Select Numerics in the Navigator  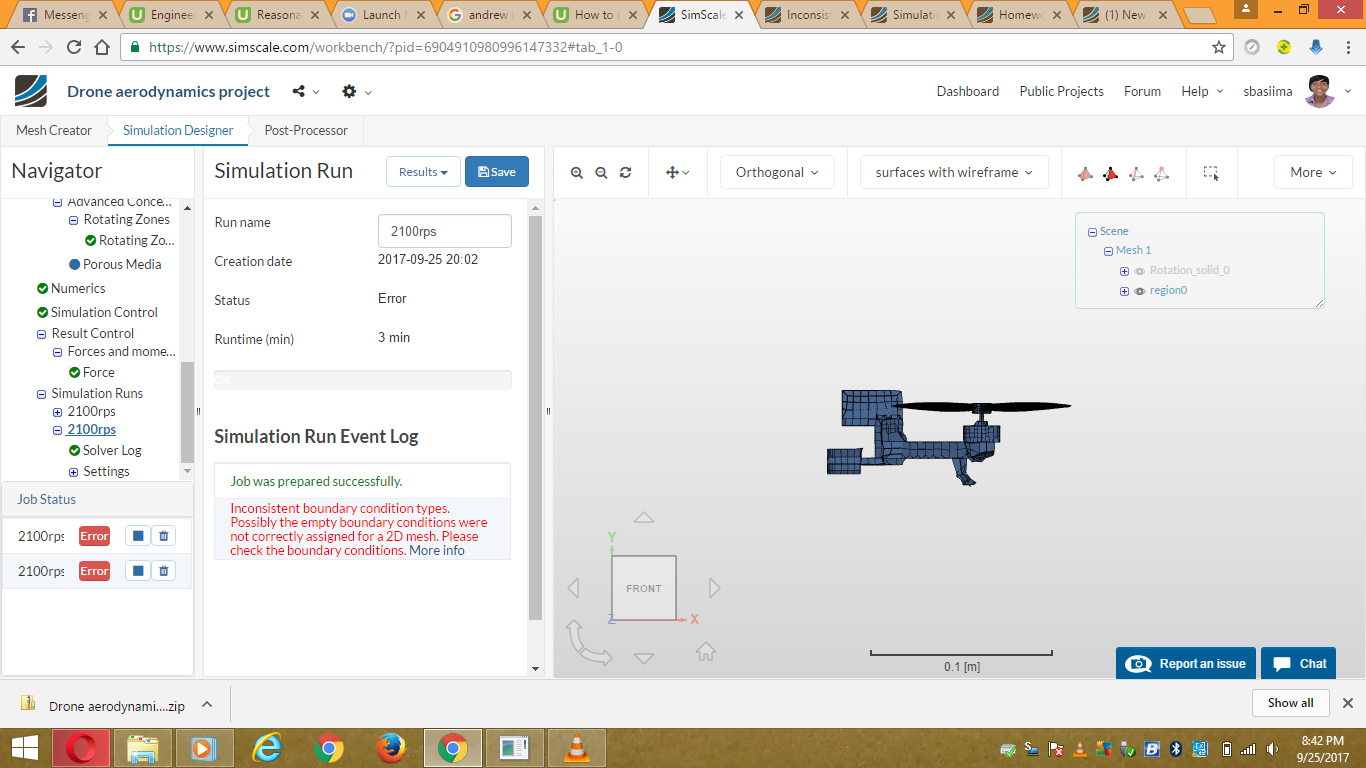pyautogui.click(x=78, y=288)
